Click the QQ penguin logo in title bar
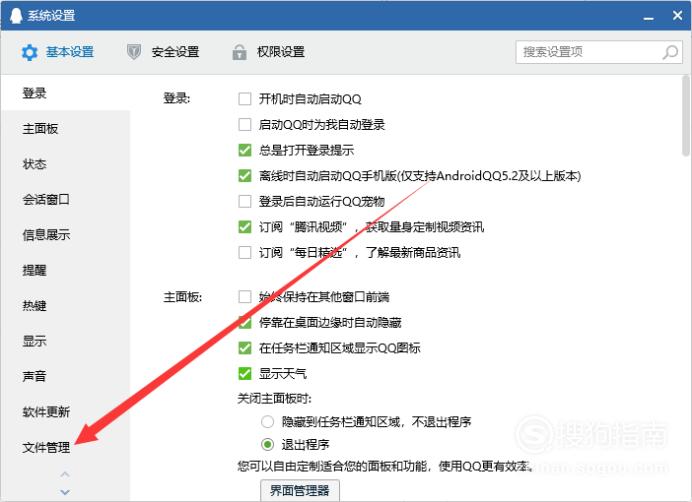This screenshot has width=692, height=502. pyautogui.click(x=16, y=15)
